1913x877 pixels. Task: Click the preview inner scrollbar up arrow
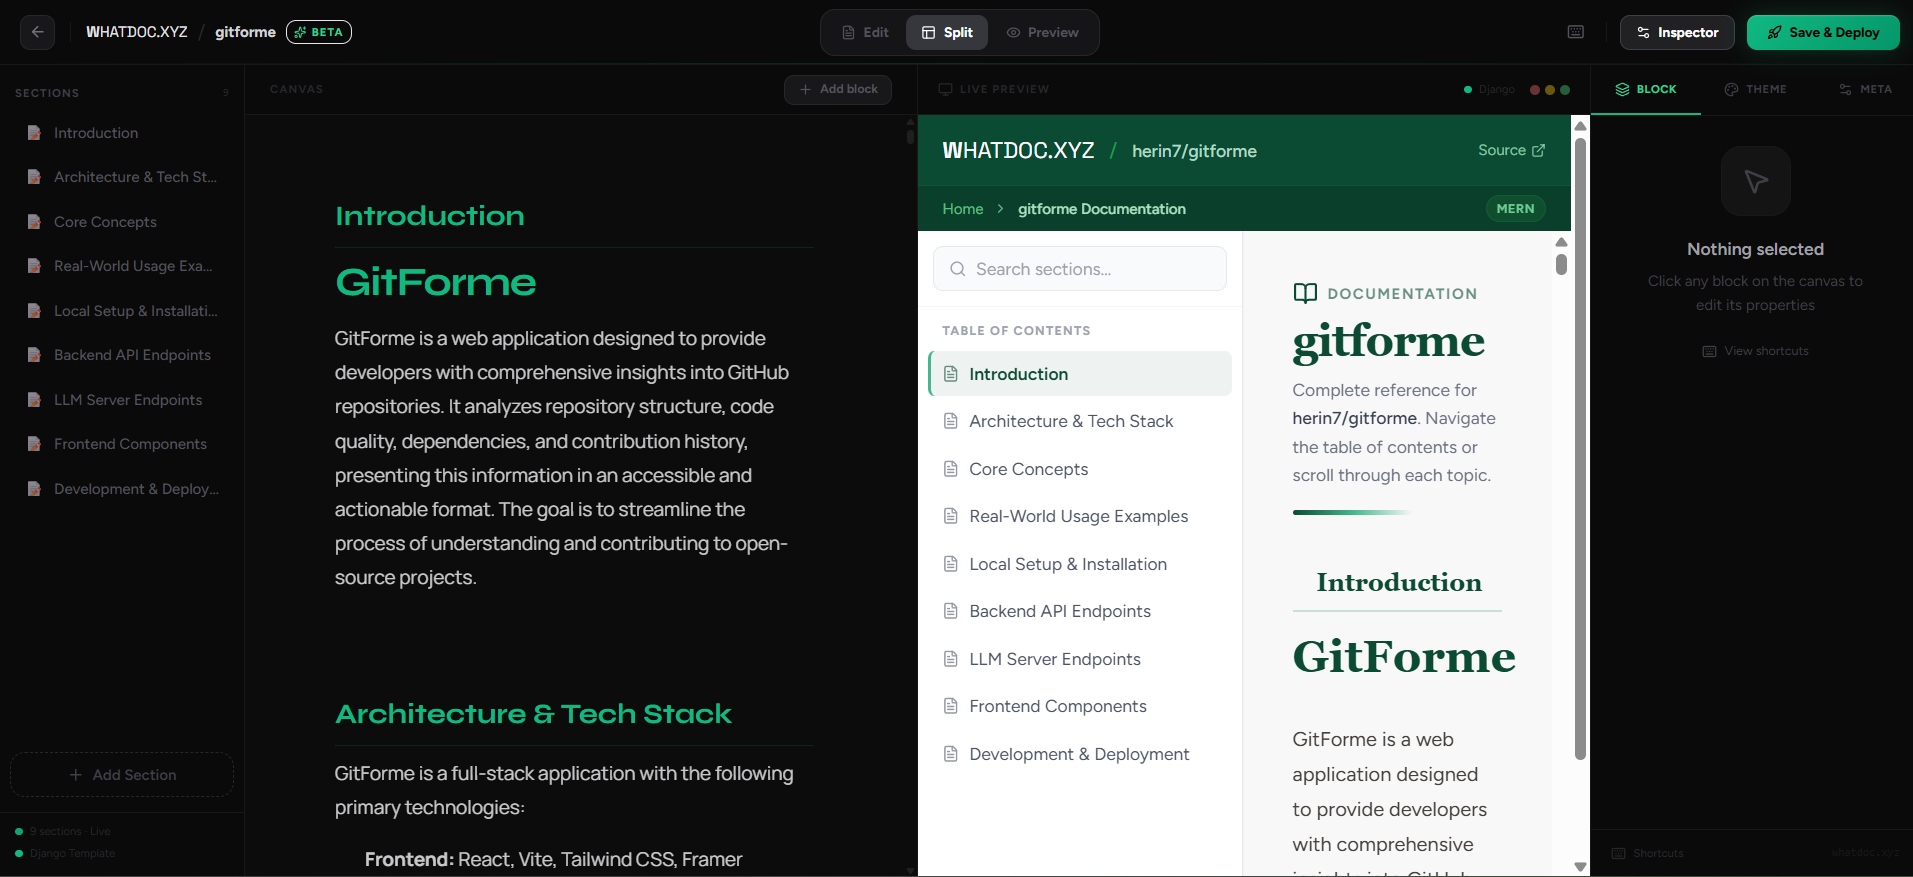coord(1561,242)
